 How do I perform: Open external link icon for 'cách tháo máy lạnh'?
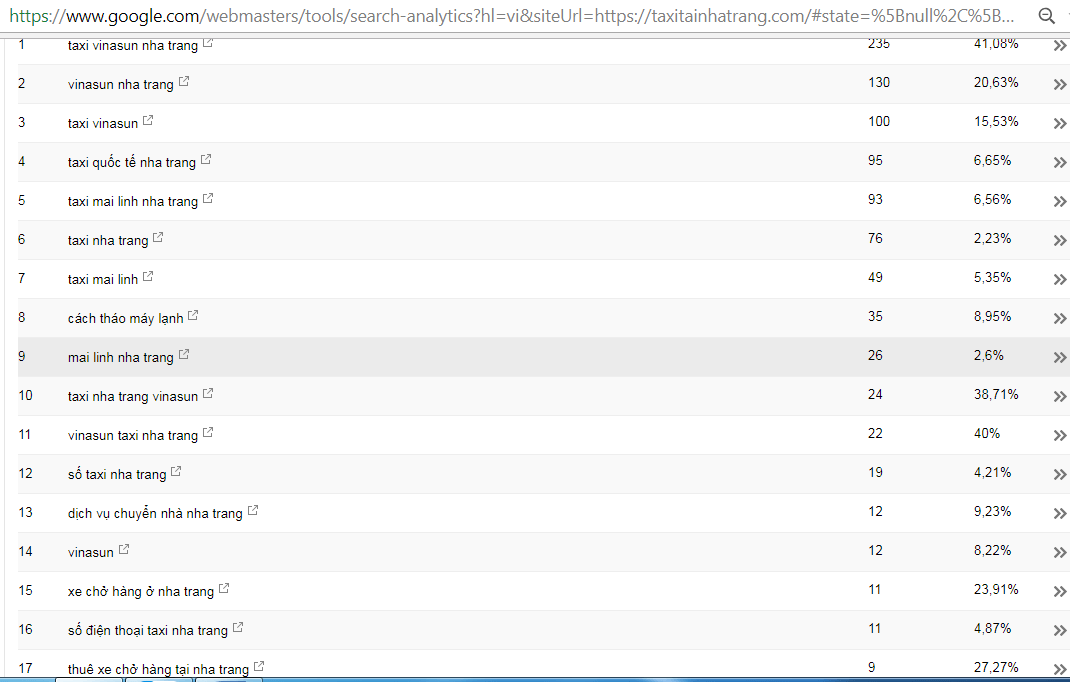point(193,315)
